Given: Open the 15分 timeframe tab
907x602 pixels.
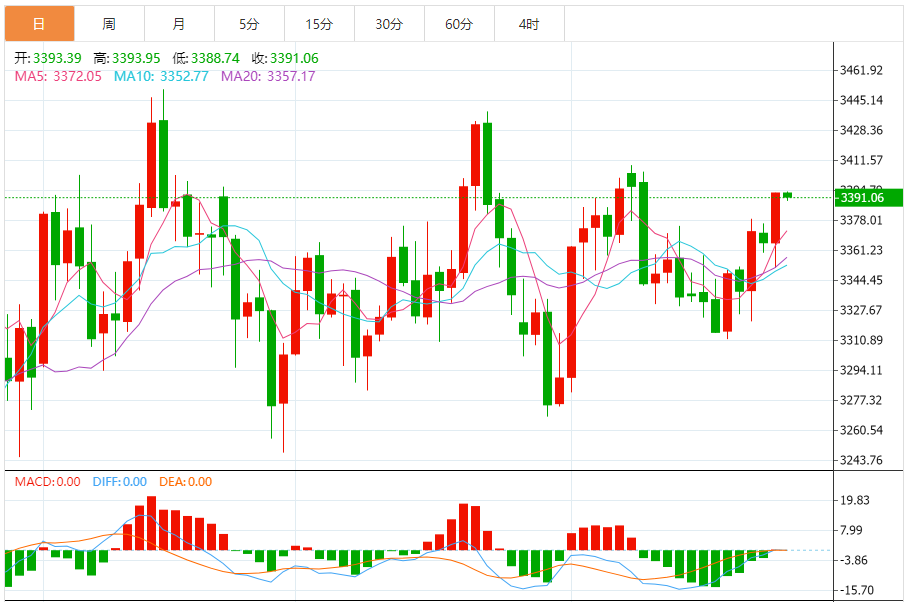Looking at the screenshot, I should click(319, 24).
